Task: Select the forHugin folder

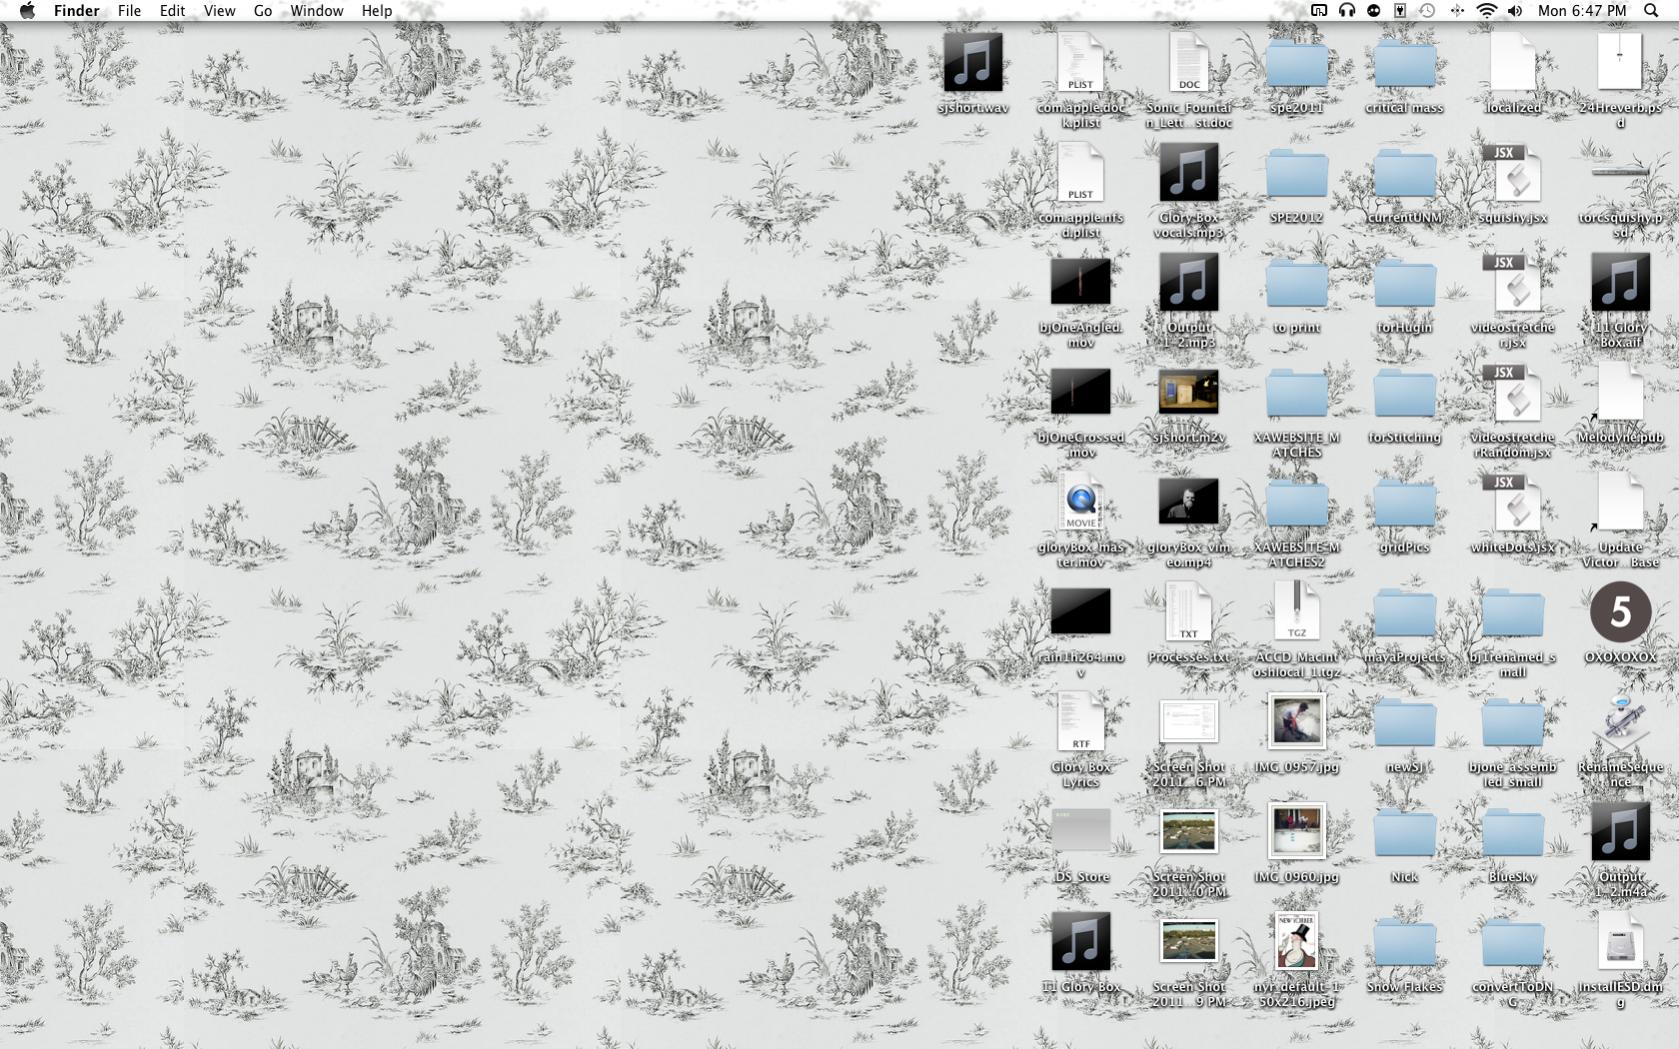Action: 1405,285
